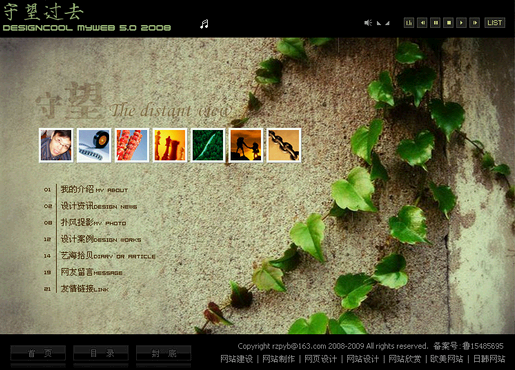Viewport: 515px width, 370px height.
Task: Skip to the previous music track
Action: [422, 23]
